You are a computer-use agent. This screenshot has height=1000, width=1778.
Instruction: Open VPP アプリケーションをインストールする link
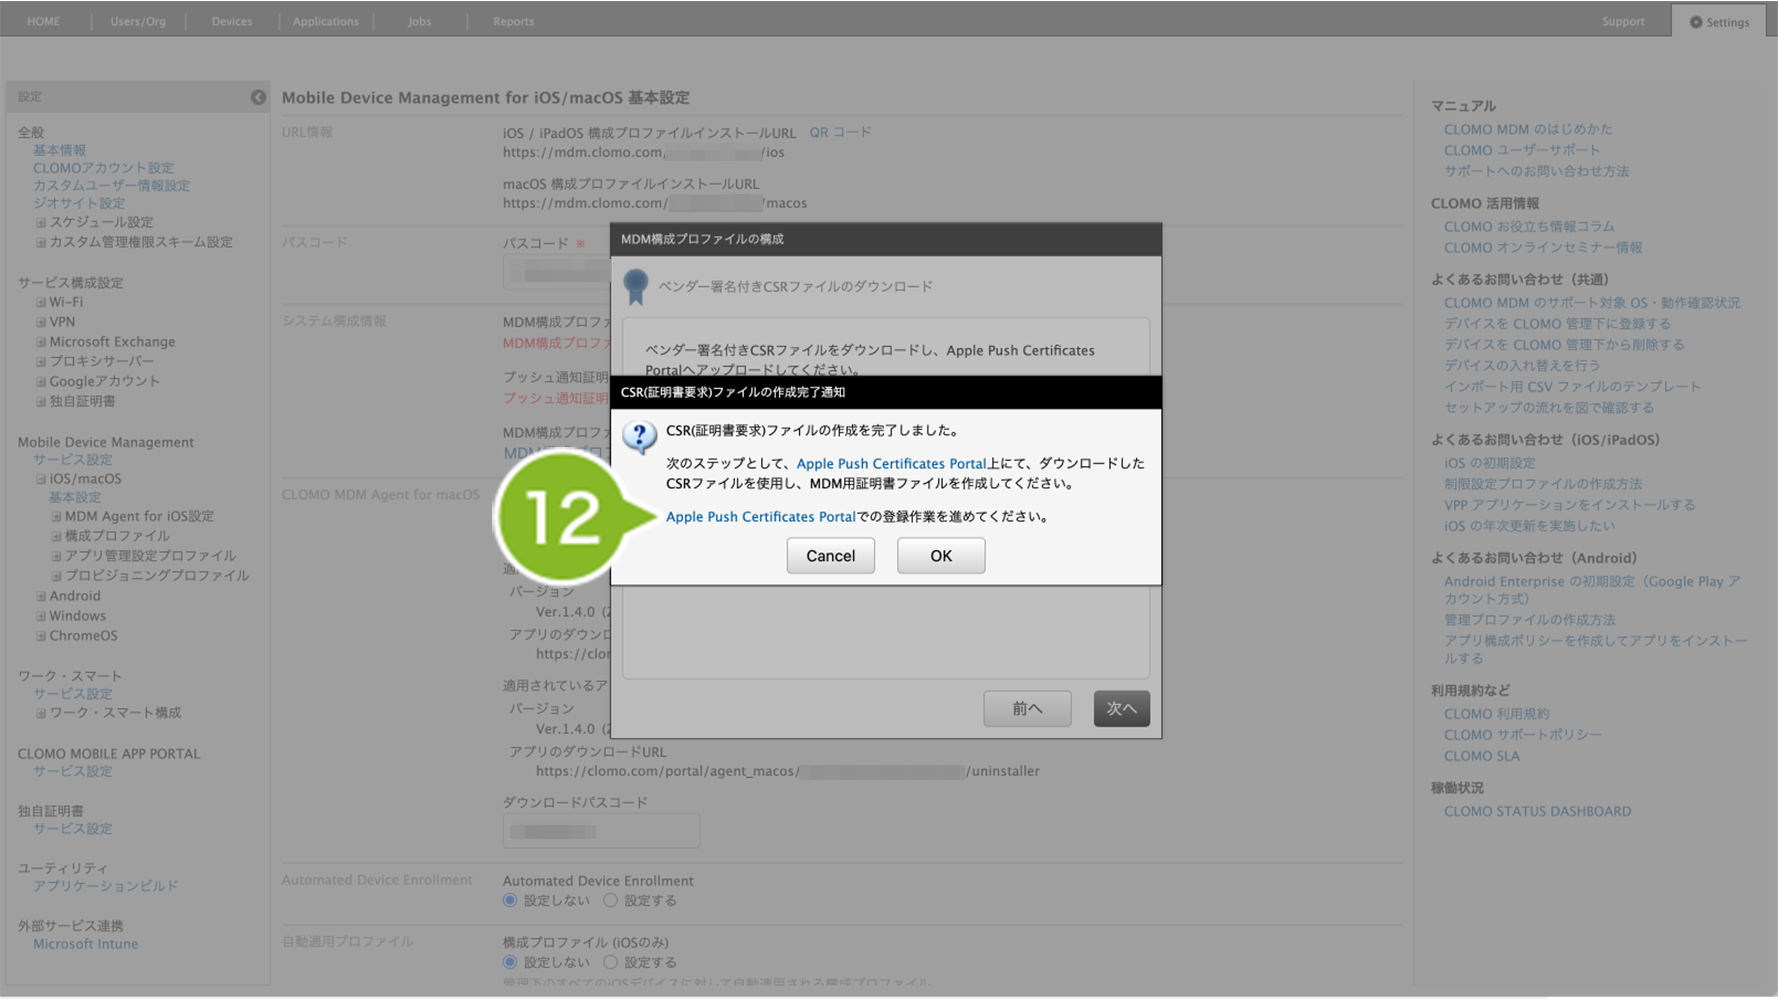click(1569, 505)
